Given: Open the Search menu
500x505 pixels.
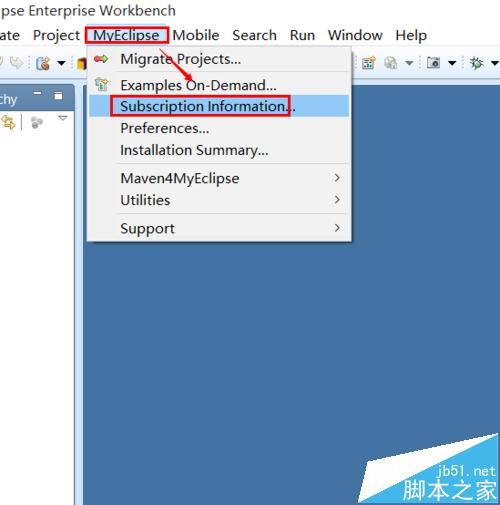Looking at the screenshot, I should [x=254, y=35].
